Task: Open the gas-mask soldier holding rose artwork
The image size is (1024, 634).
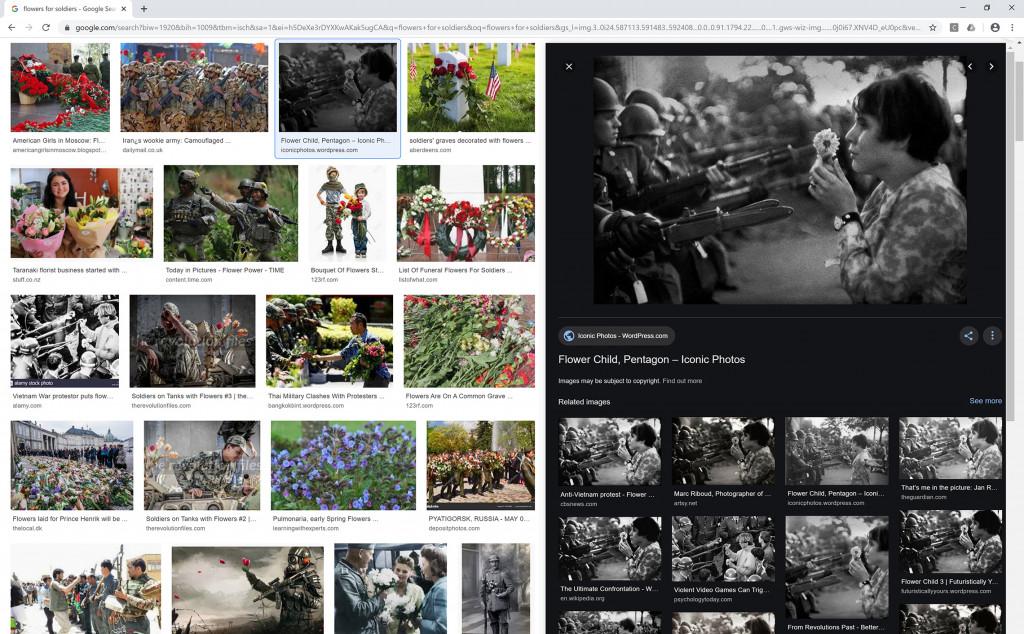Action: coord(248,590)
